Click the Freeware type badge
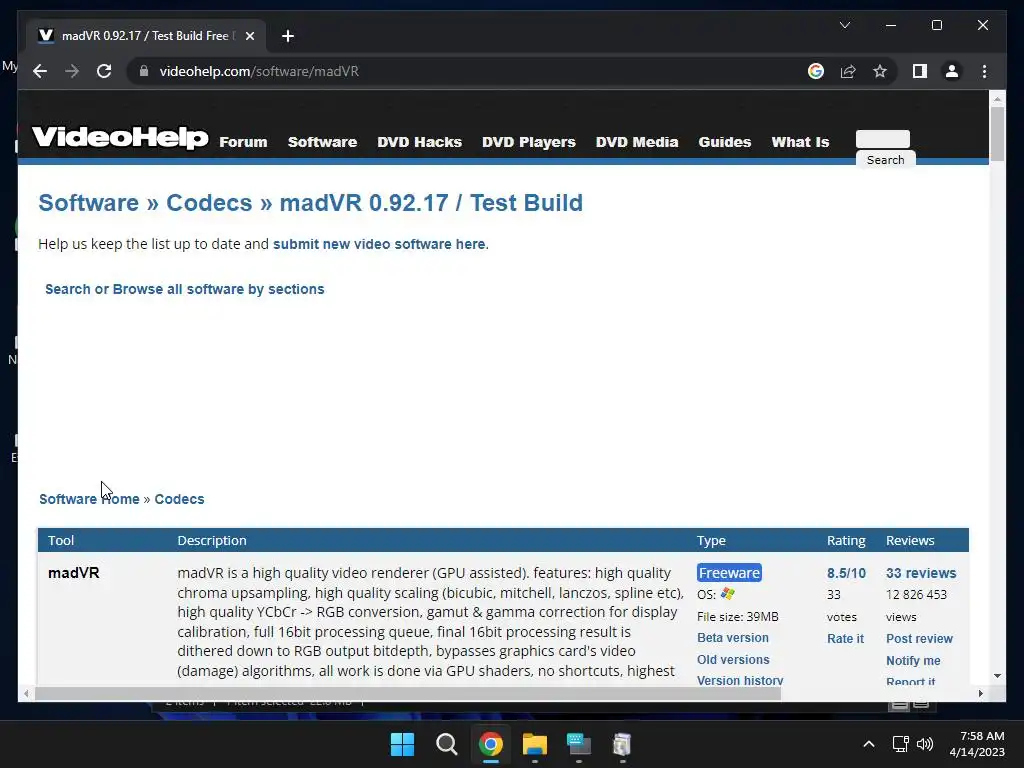The image size is (1024, 768). click(729, 573)
